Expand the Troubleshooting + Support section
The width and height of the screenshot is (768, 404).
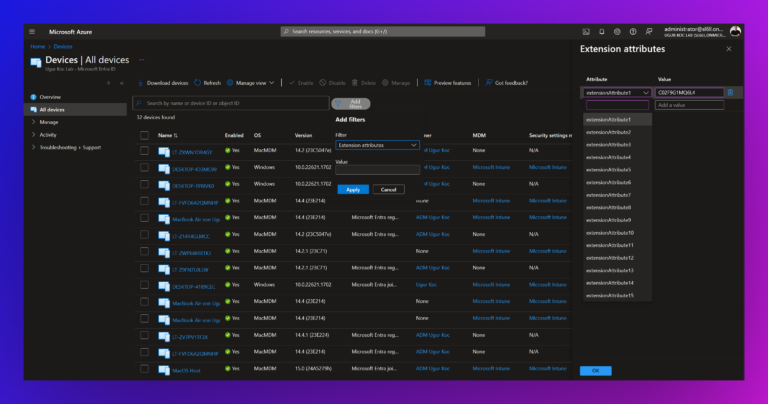(70, 147)
